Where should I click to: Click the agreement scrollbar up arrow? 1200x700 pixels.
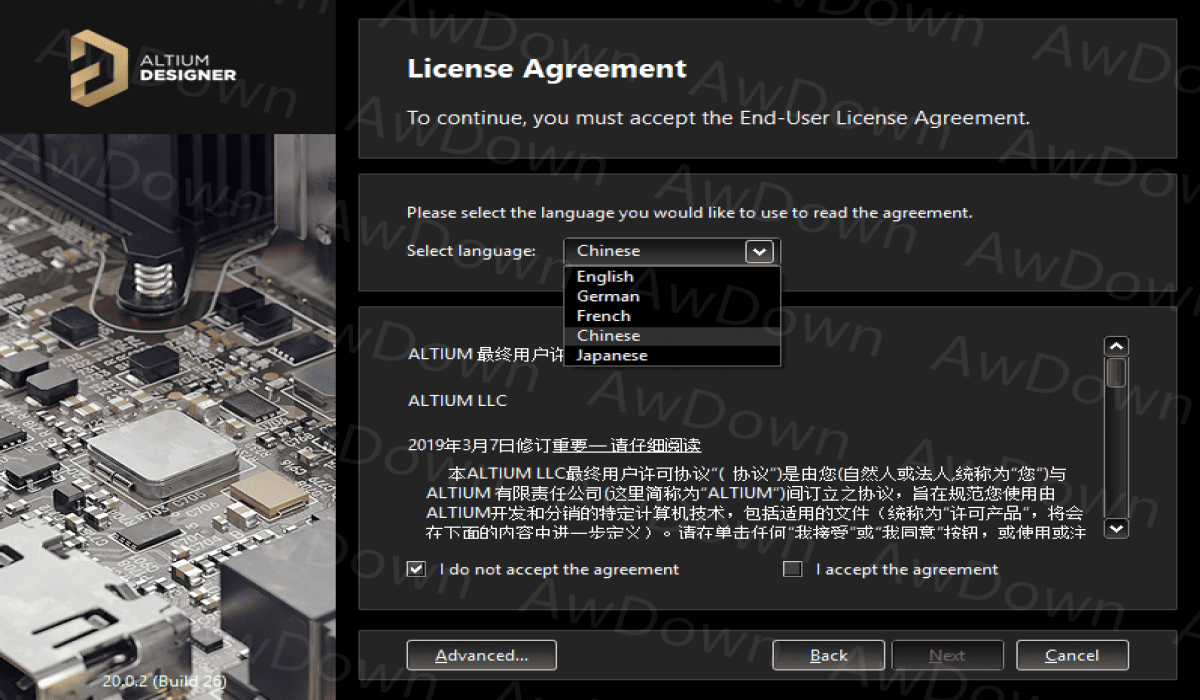coord(1116,346)
